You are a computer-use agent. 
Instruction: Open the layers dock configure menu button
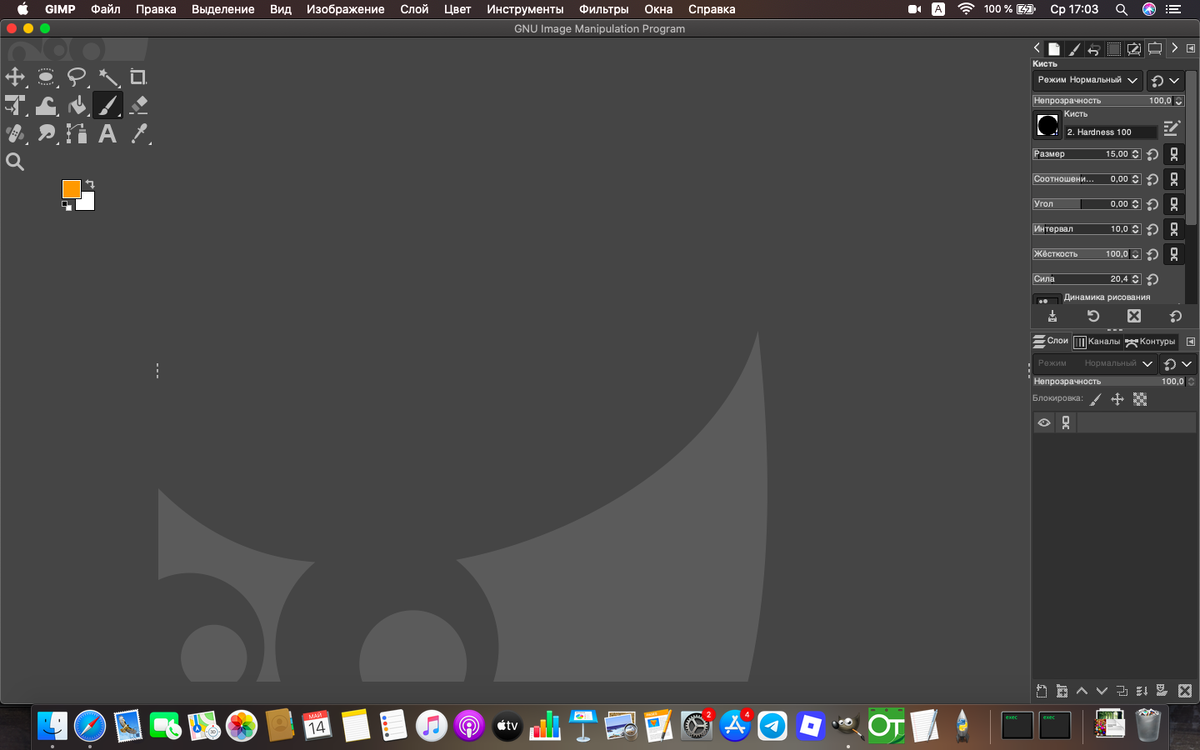click(x=1190, y=341)
